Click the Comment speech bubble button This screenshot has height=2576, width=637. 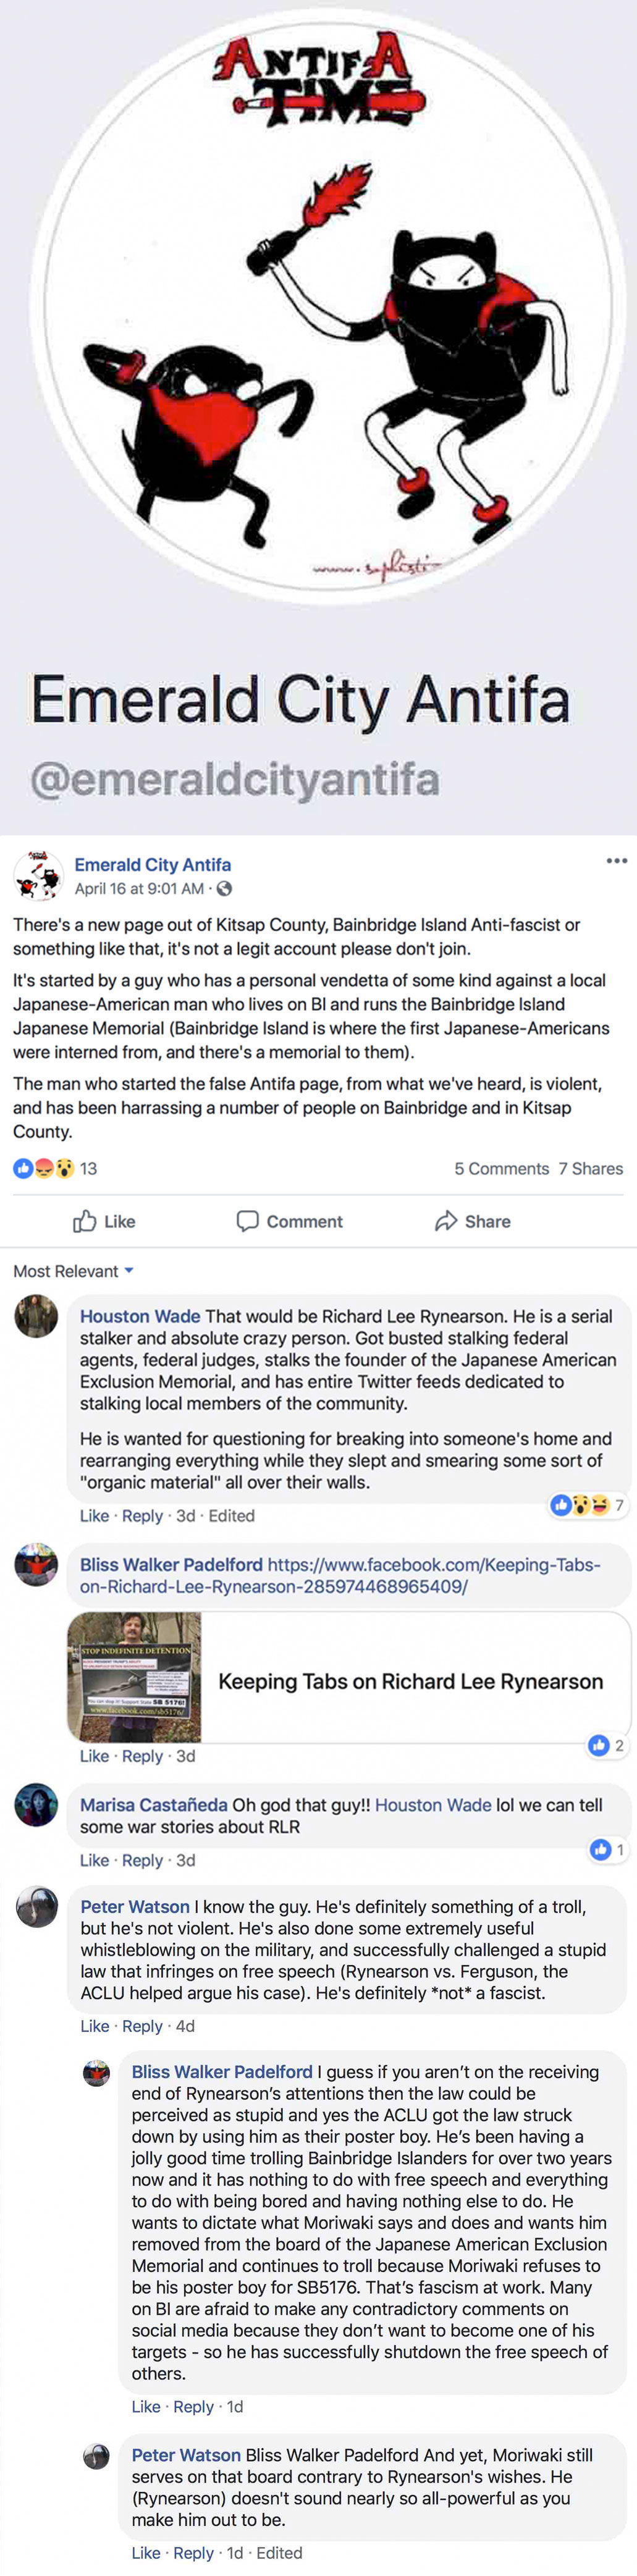click(289, 1221)
